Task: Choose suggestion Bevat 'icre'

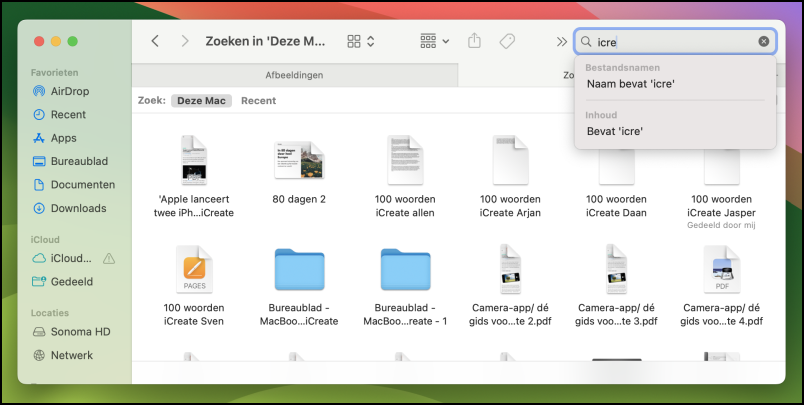Action: (615, 131)
